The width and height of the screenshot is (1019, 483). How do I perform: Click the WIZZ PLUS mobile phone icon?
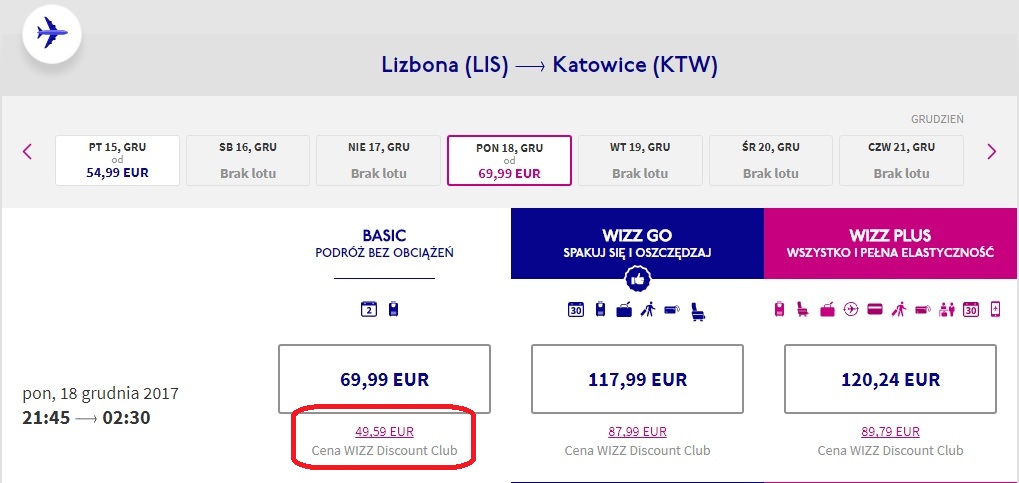click(995, 309)
